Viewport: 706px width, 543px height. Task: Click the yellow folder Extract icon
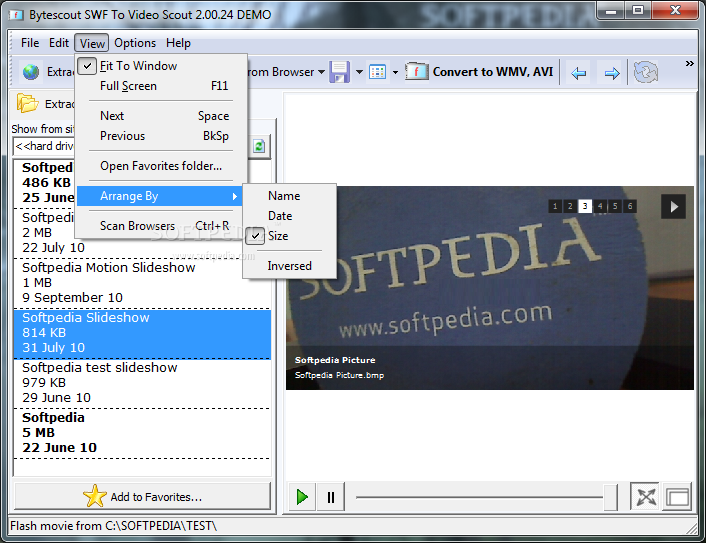tap(27, 103)
